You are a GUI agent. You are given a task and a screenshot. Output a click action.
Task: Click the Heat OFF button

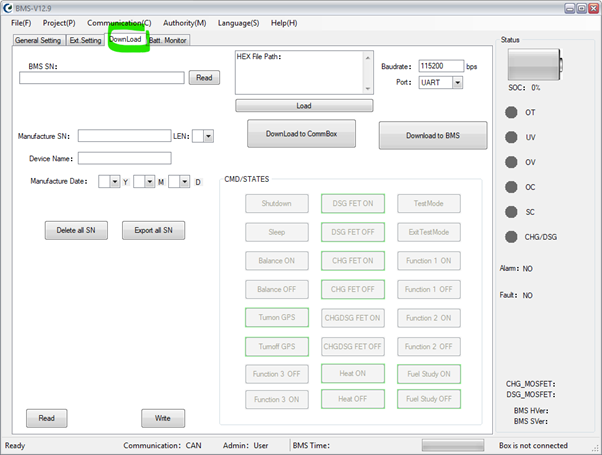(353, 399)
